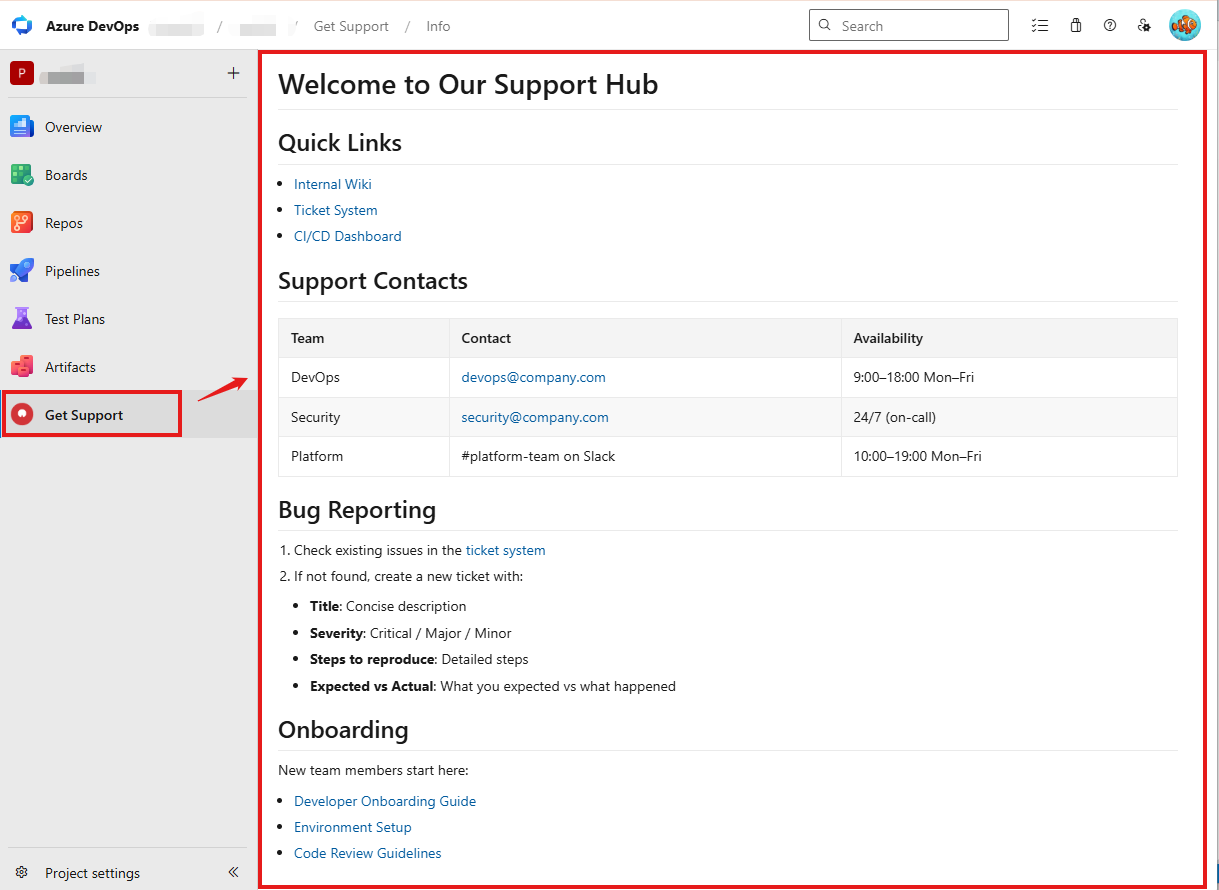Click the Severity: Critical / Major / Minor line

tap(411, 633)
